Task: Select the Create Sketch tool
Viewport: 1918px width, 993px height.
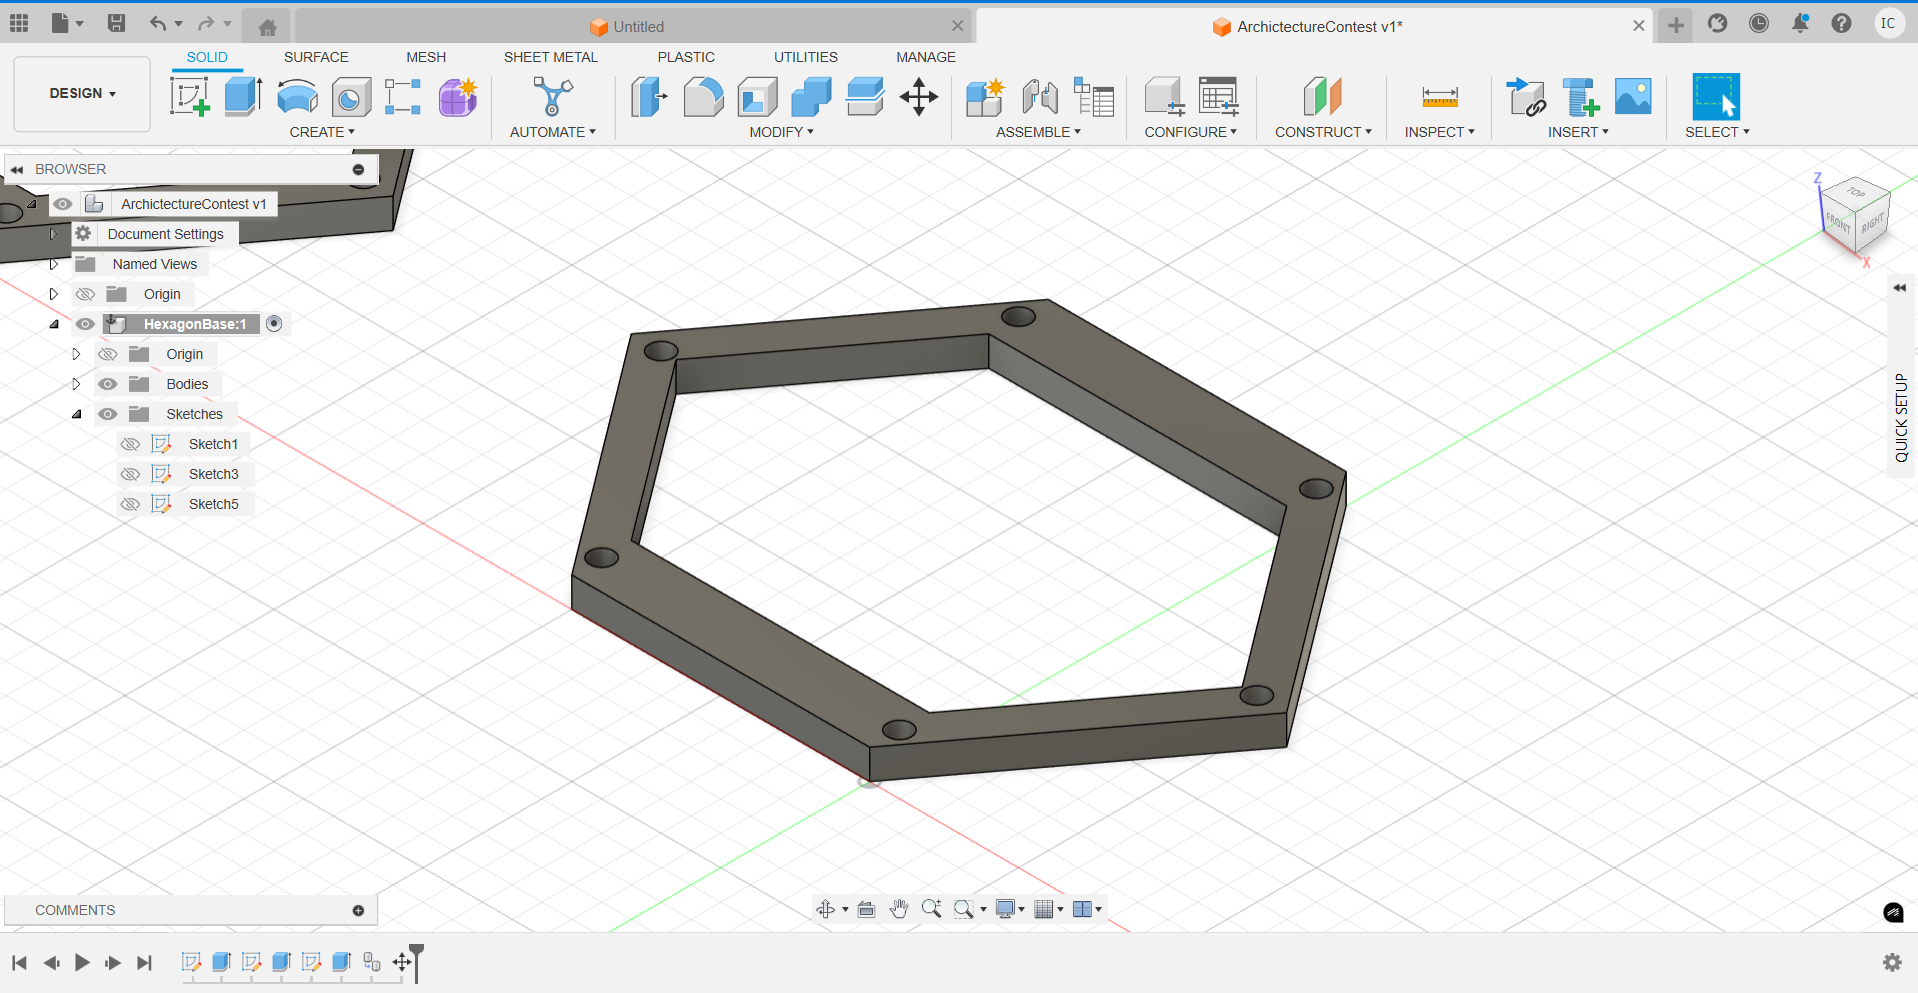Action: point(190,97)
